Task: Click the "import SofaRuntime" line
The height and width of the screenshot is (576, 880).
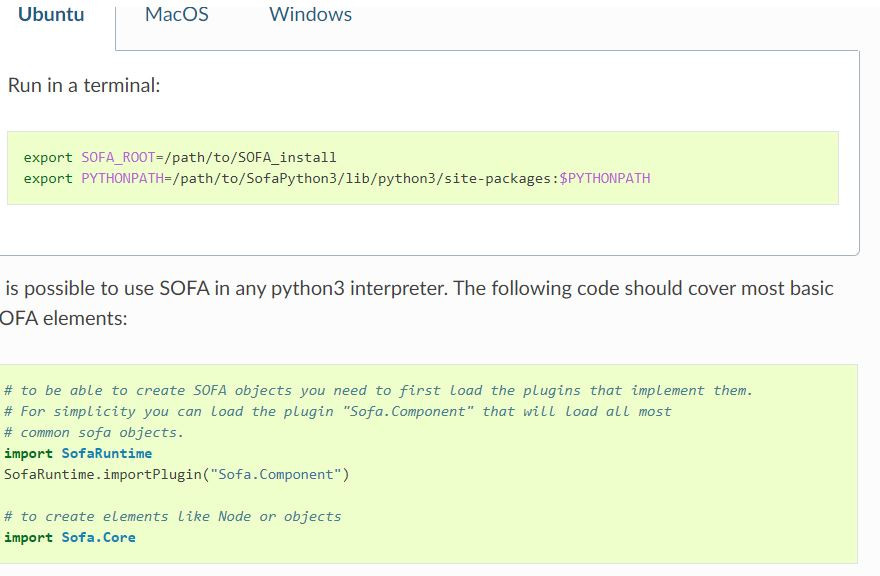Action: [78, 453]
